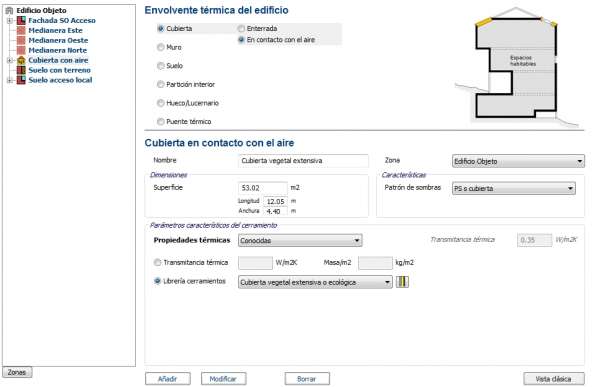Screen dimensions: 600x387
Task: Click the Suelo con terreno floor icon
Action: coord(21,70)
